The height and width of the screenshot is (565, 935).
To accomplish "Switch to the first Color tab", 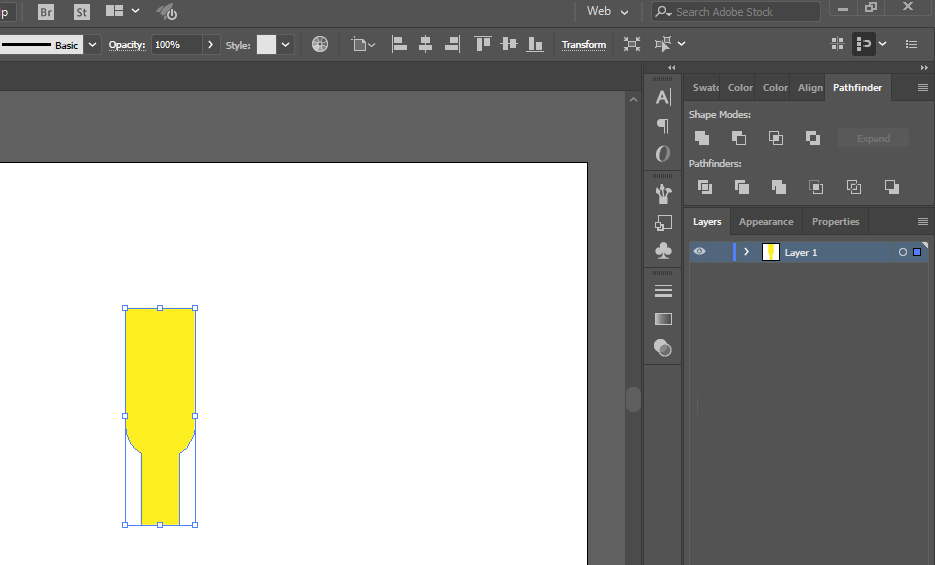I will 739,88.
